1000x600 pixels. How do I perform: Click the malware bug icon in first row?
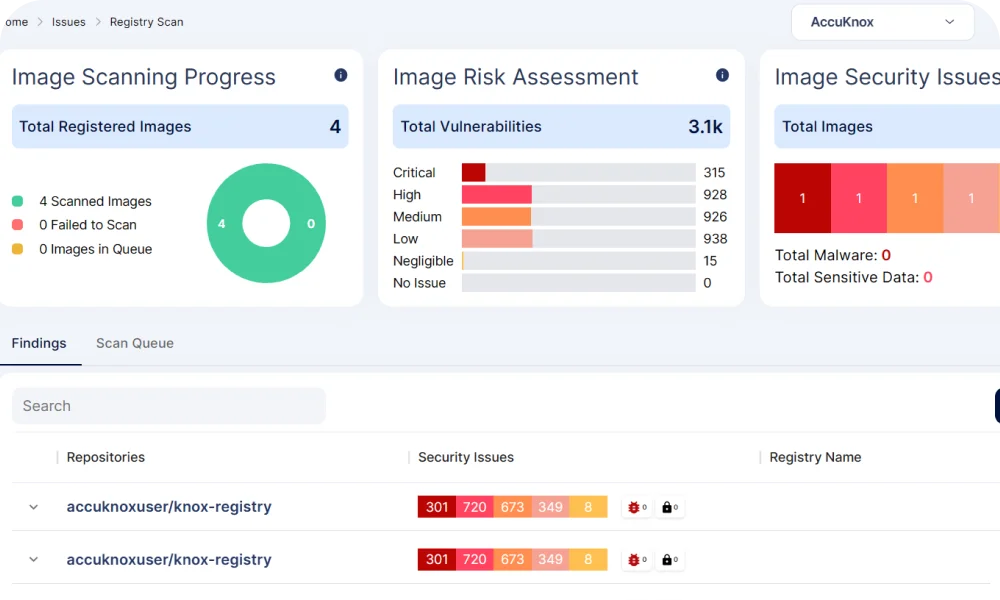tap(634, 507)
